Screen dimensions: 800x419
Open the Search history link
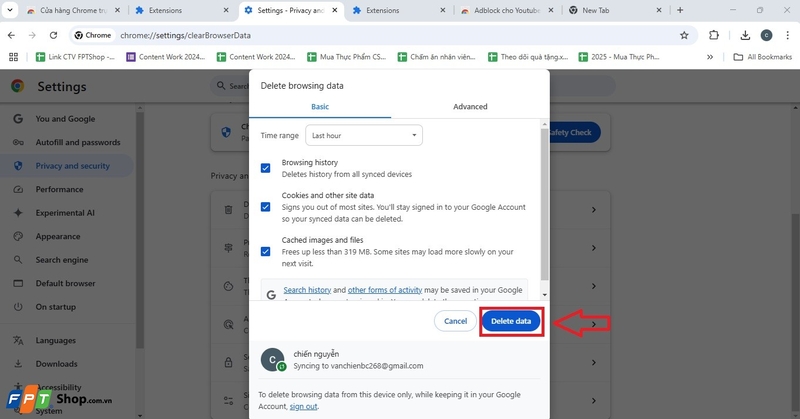pos(307,290)
